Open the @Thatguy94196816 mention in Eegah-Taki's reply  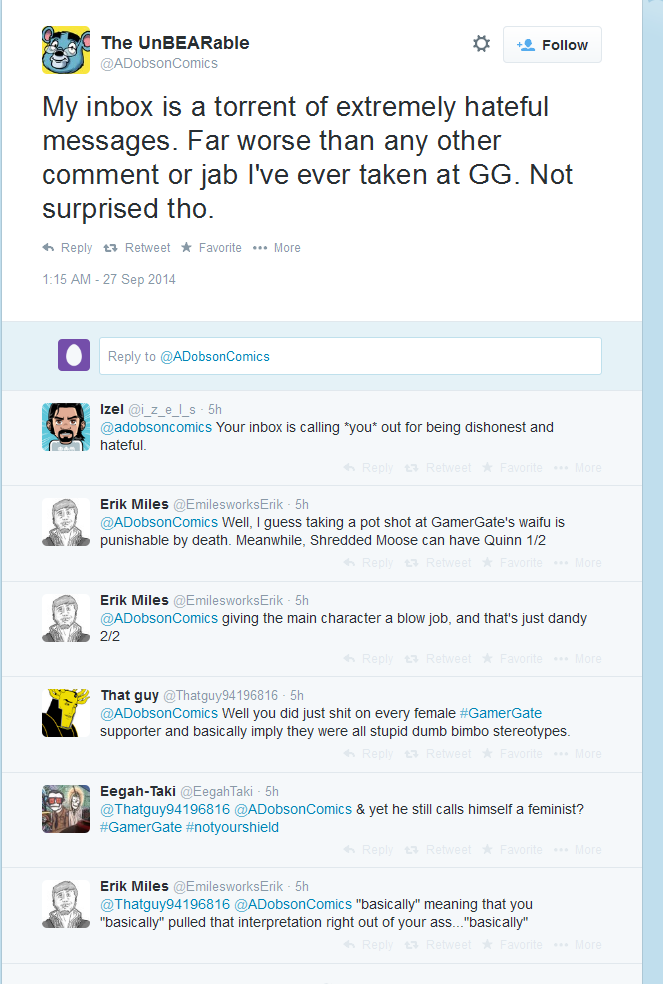(x=165, y=810)
